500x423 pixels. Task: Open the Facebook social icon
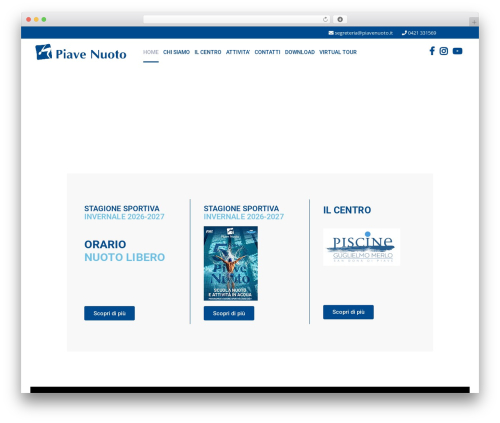coord(432,51)
